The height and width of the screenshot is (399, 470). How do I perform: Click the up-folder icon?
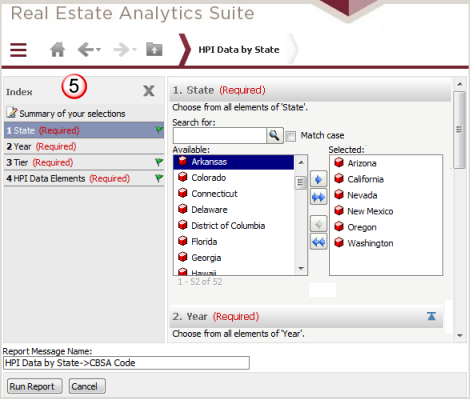154,49
